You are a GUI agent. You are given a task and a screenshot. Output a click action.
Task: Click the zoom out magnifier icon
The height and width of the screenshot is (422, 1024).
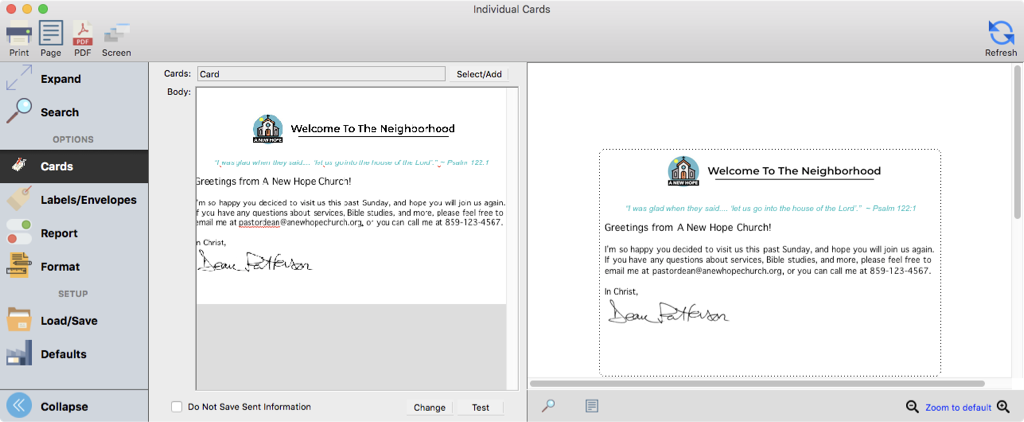click(912, 407)
